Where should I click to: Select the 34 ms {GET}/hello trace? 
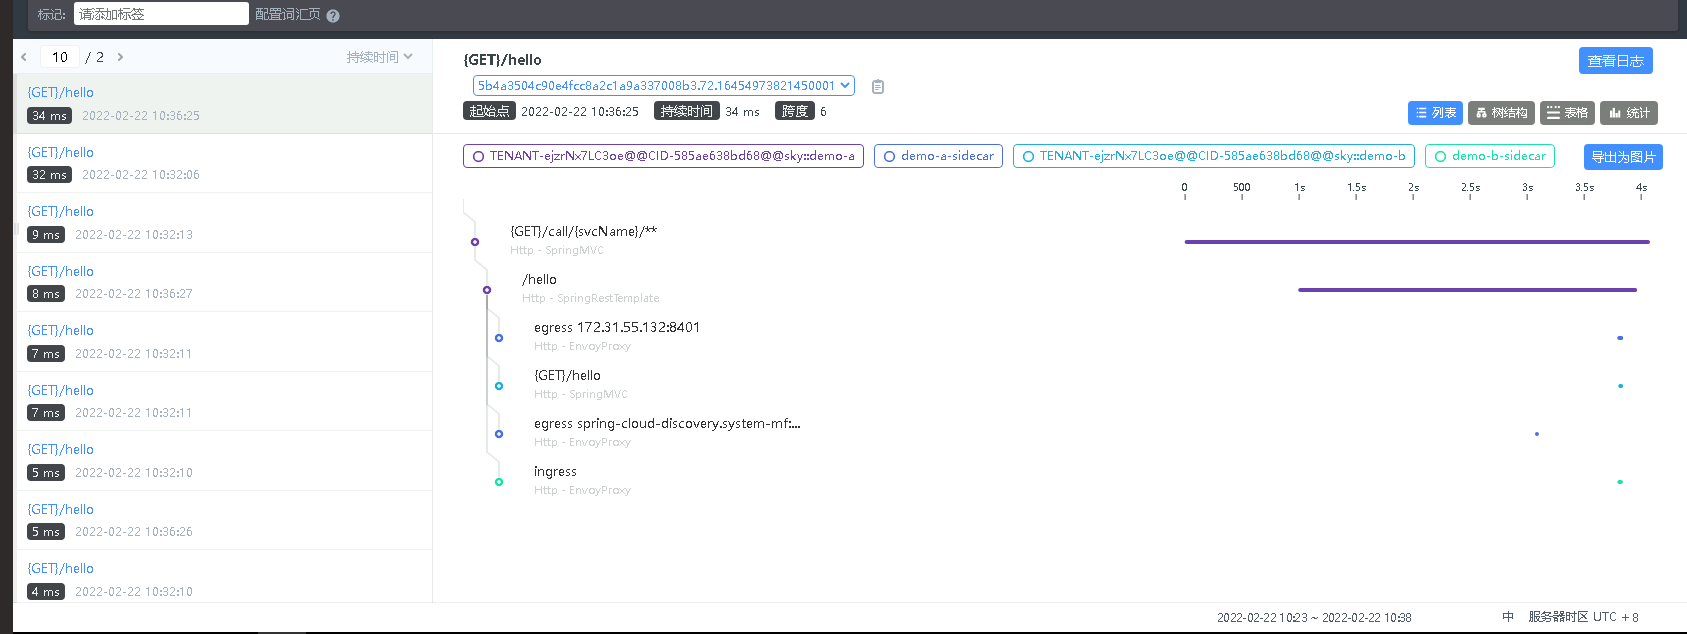tap(223, 104)
